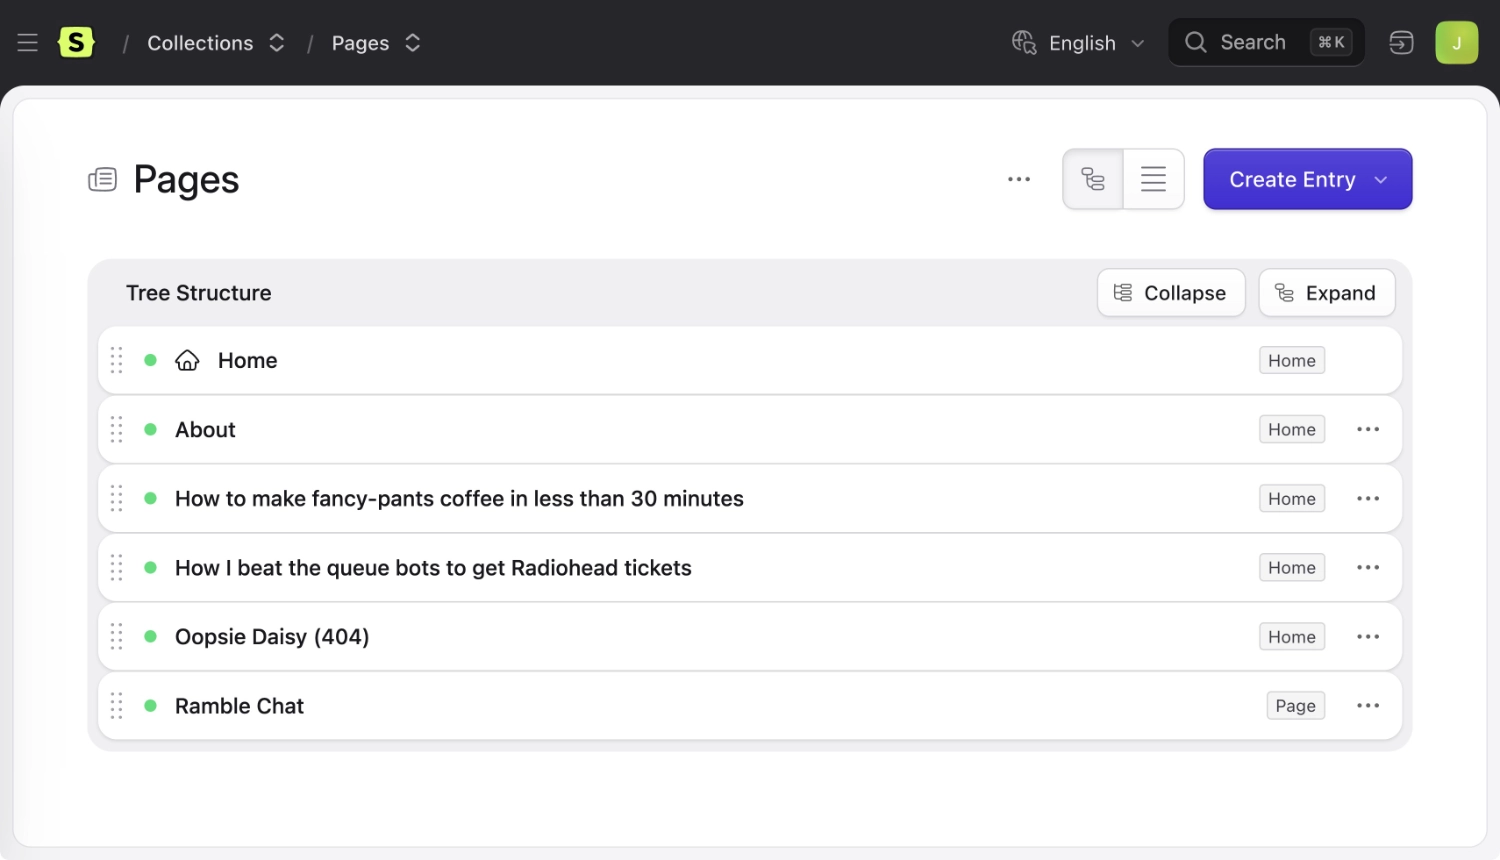Switch to list view mode
Screen dimensions: 1500x860
[1153, 180]
